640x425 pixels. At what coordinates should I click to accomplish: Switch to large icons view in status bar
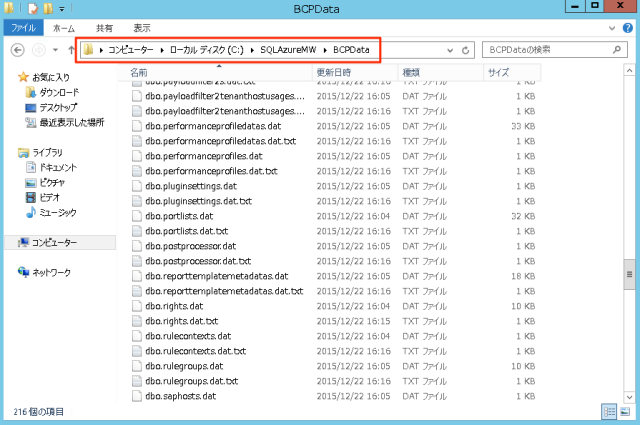click(x=625, y=412)
